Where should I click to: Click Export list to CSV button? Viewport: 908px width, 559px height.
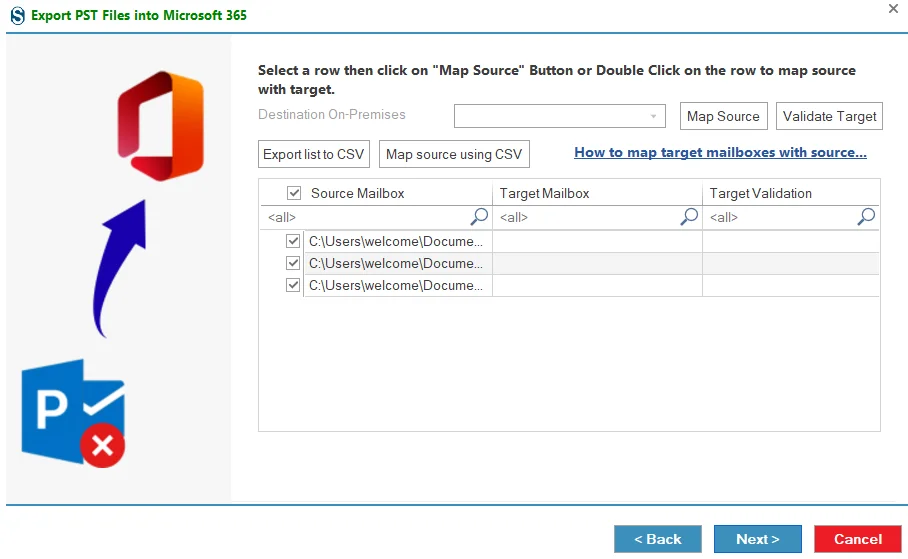pyautogui.click(x=314, y=154)
